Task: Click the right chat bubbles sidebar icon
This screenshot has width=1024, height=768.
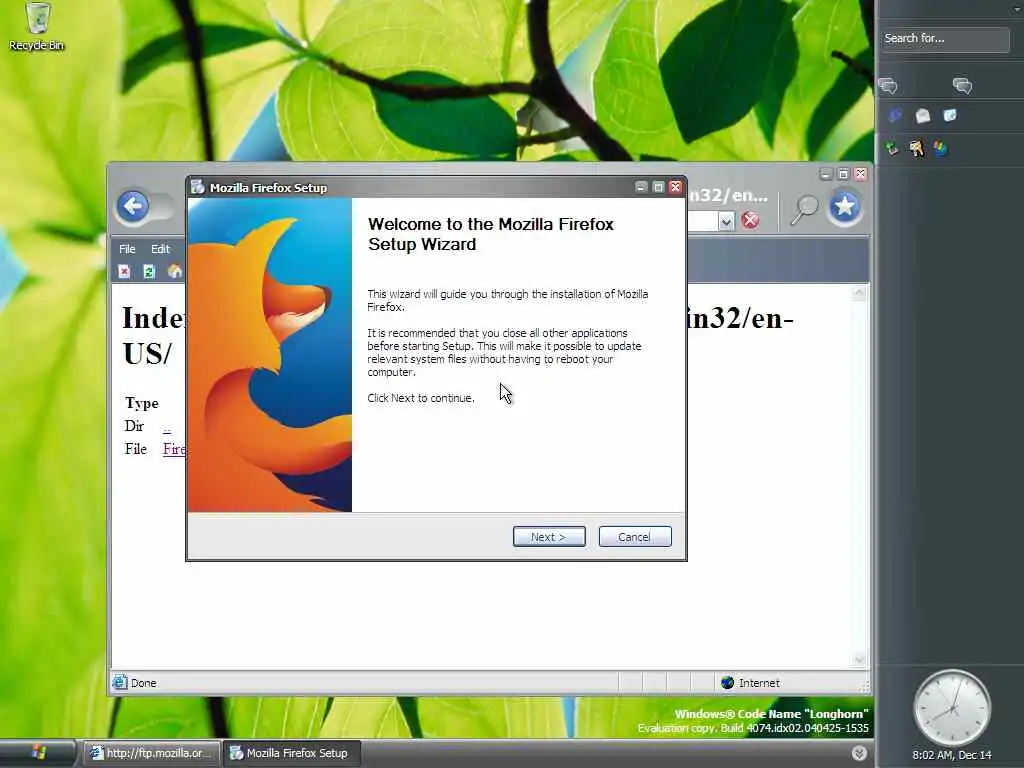Action: pos(962,86)
